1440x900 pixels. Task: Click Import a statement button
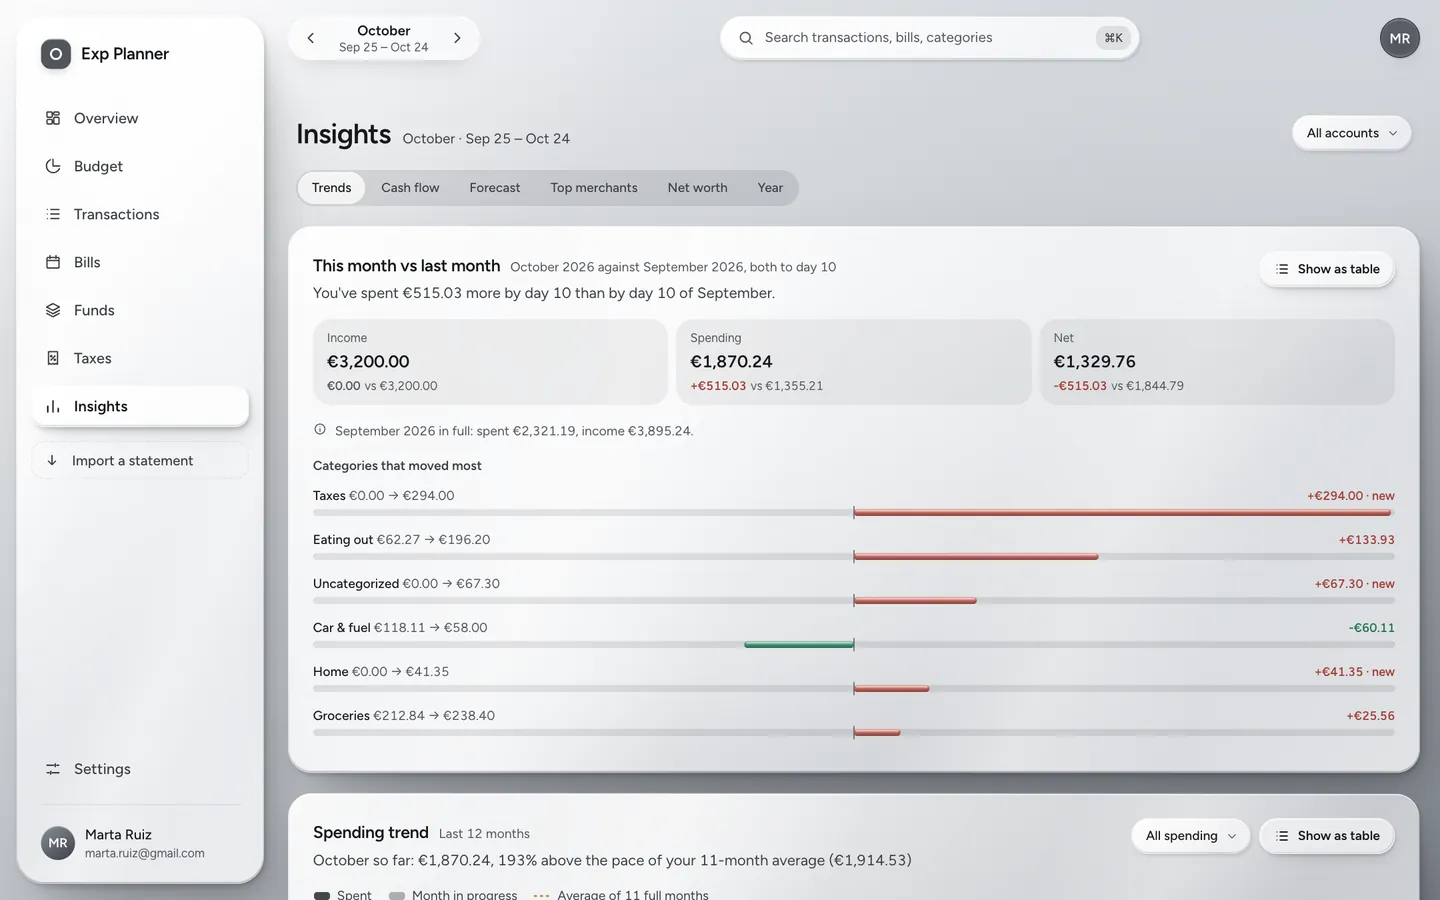click(x=140, y=460)
